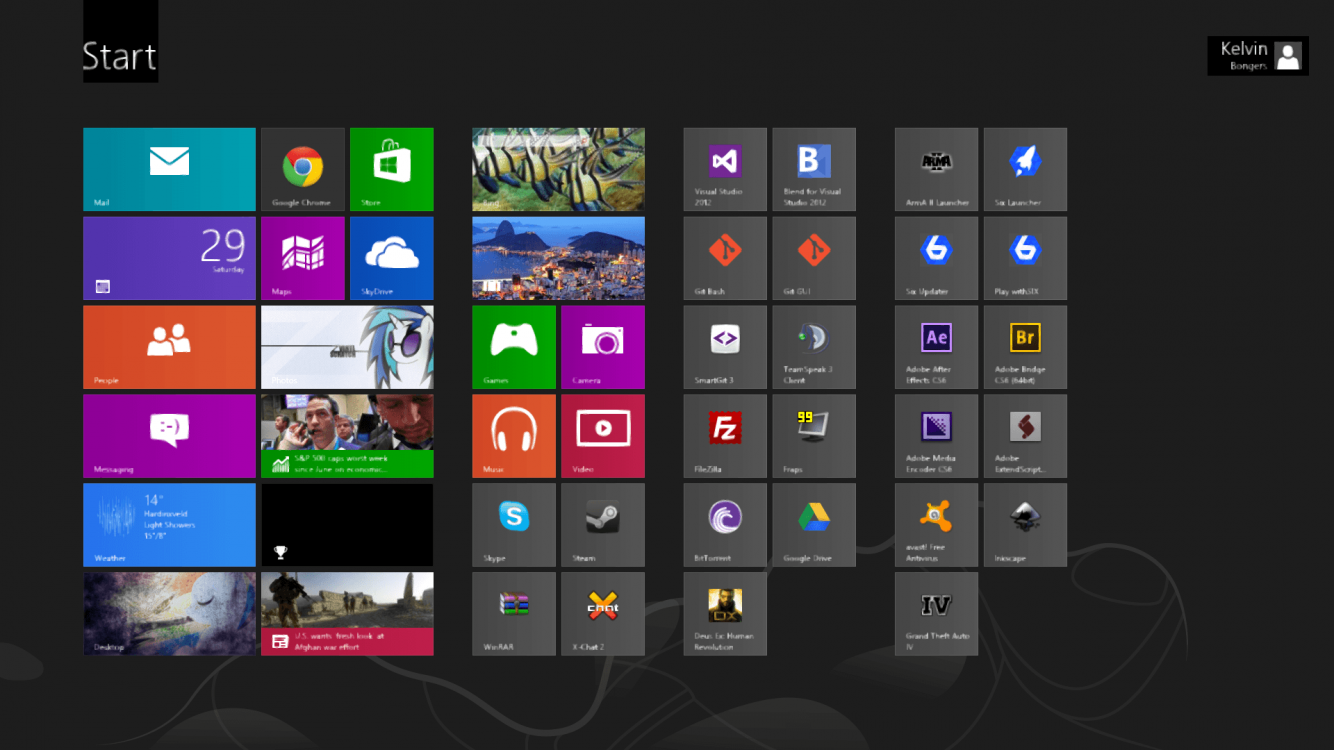This screenshot has width=1334, height=750.
Task: Launch Six Launcher tile
Action: pyautogui.click(x=1025, y=169)
